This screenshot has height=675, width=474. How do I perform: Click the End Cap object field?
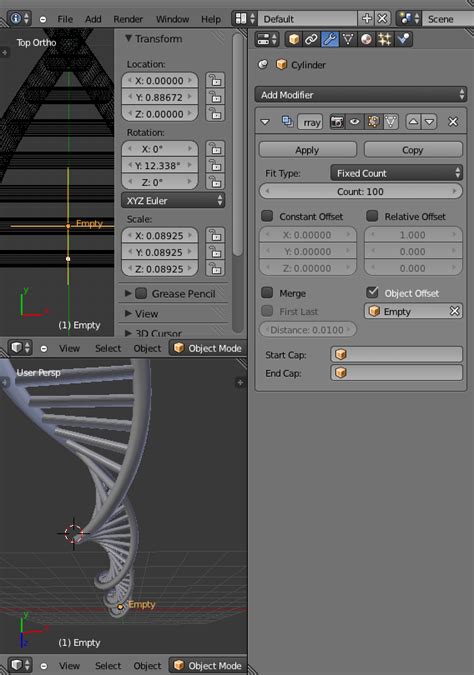point(397,372)
